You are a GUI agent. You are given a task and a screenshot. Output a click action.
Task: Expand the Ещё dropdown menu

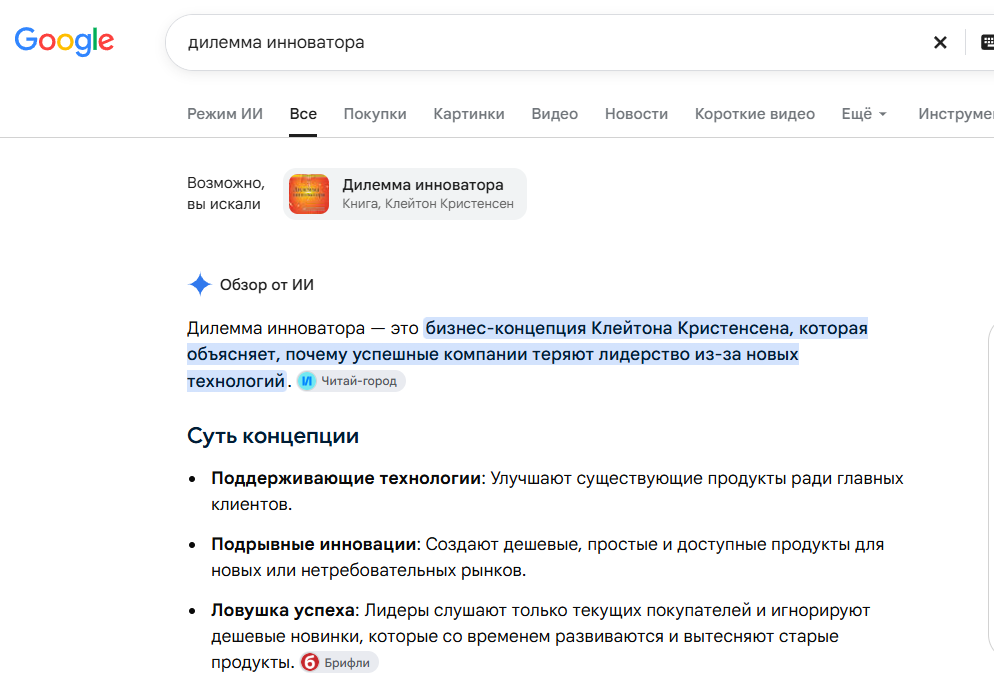click(x=863, y=114)
